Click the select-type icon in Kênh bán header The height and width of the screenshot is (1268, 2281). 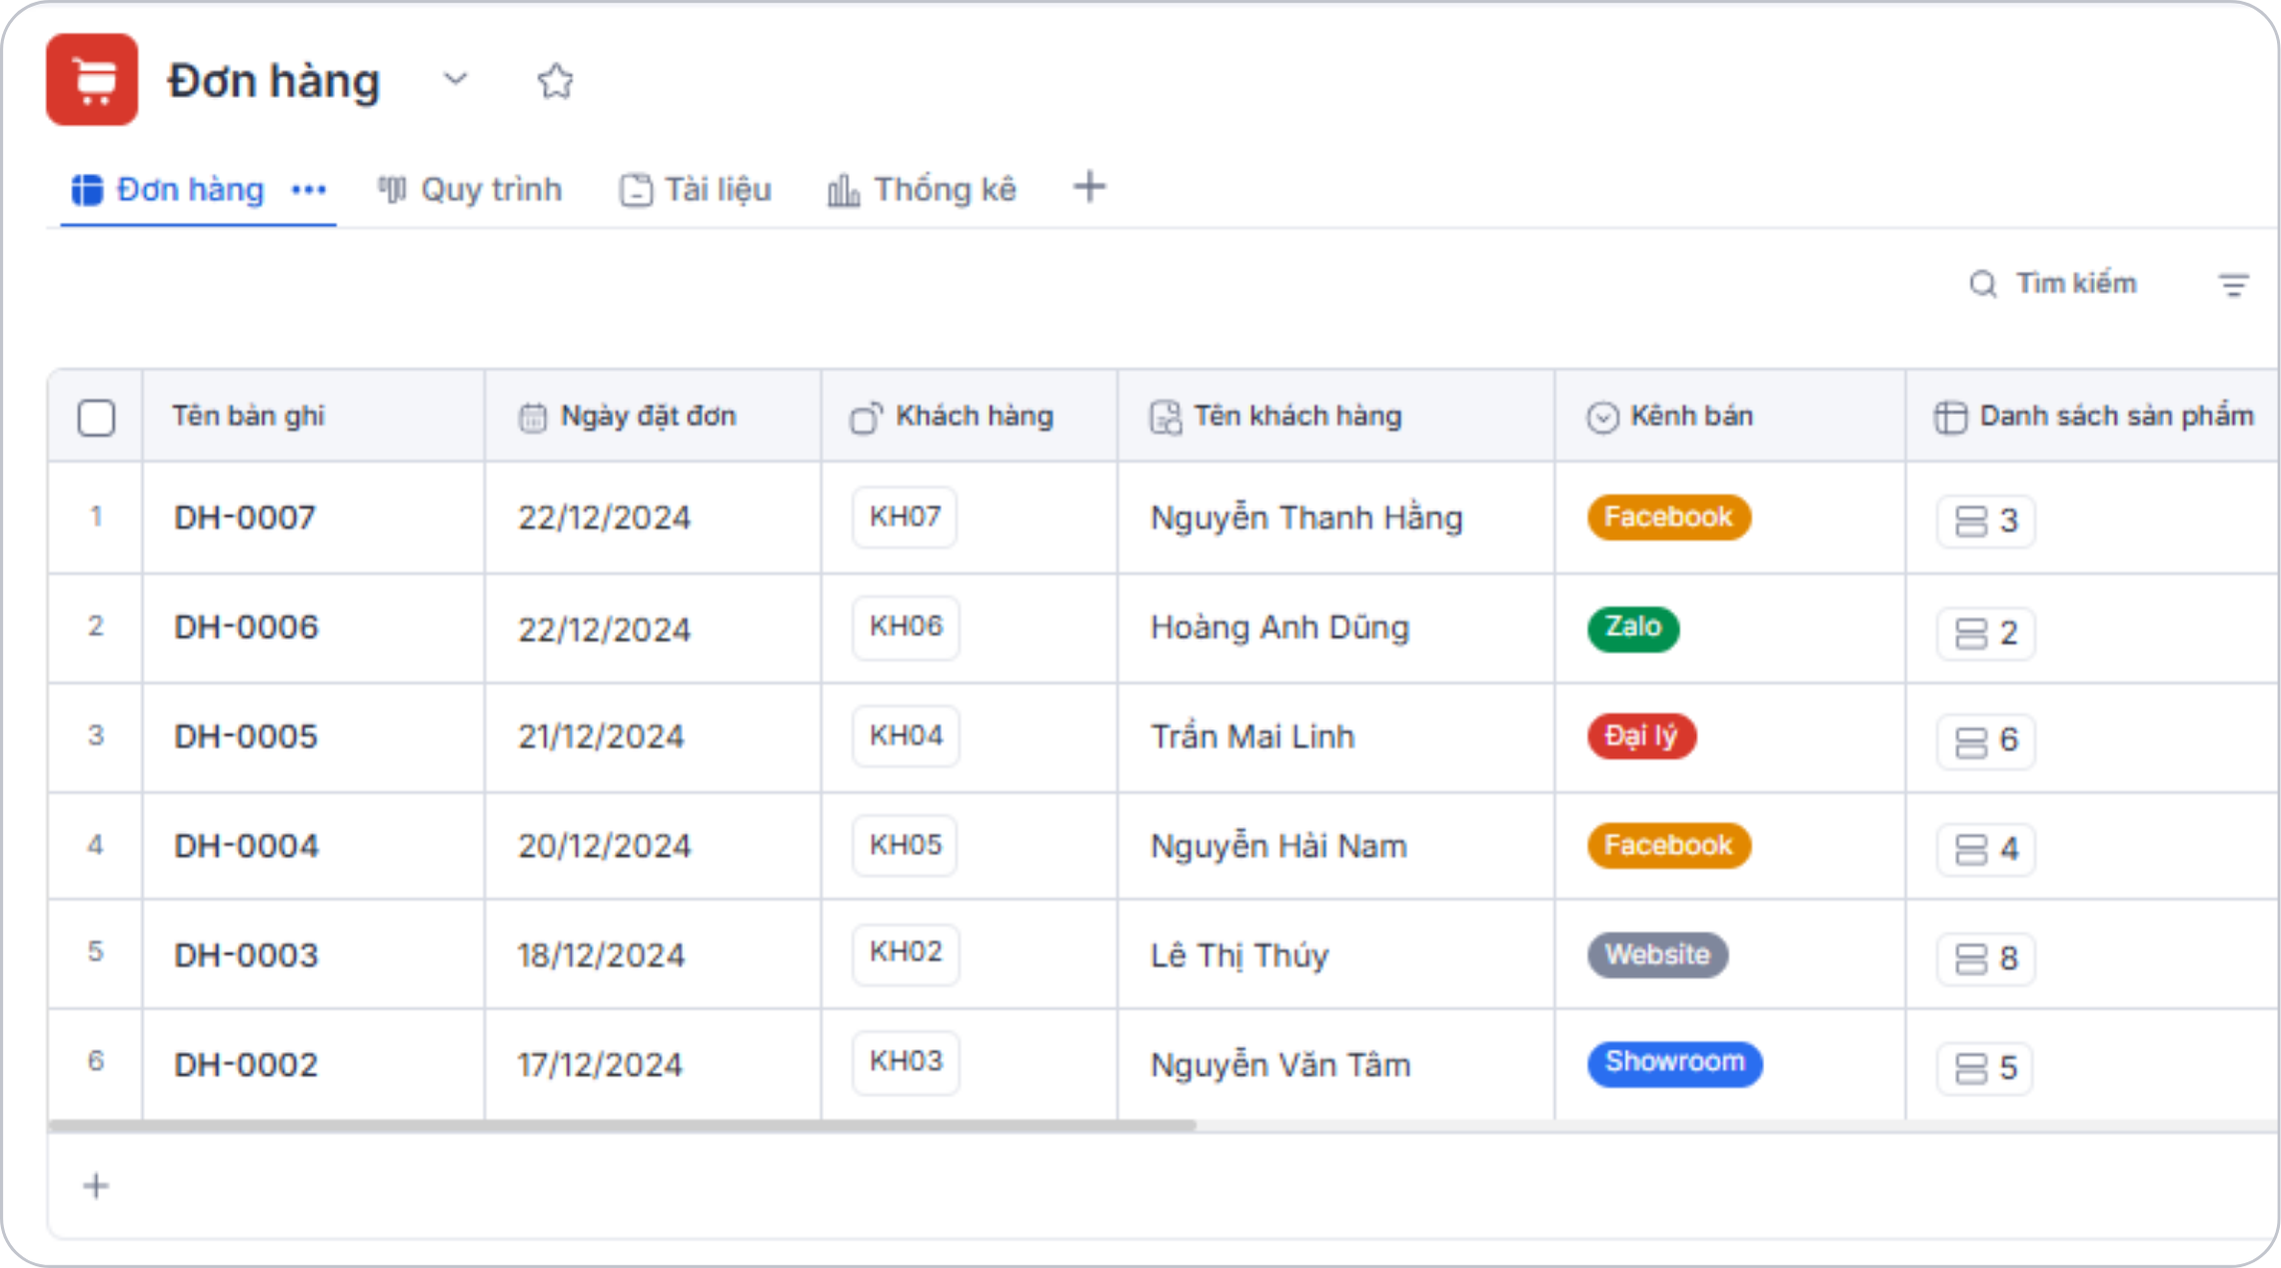[x=1602, y=417]
